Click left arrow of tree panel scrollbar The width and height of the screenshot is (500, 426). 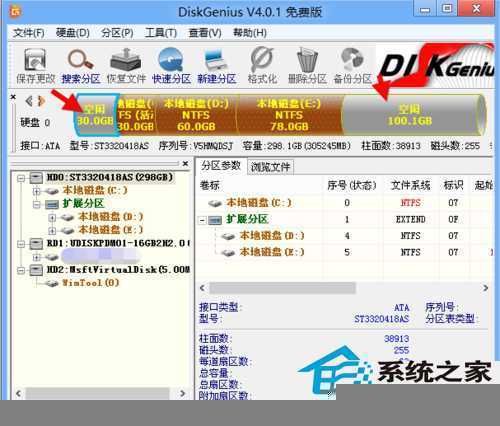point(18,394)
